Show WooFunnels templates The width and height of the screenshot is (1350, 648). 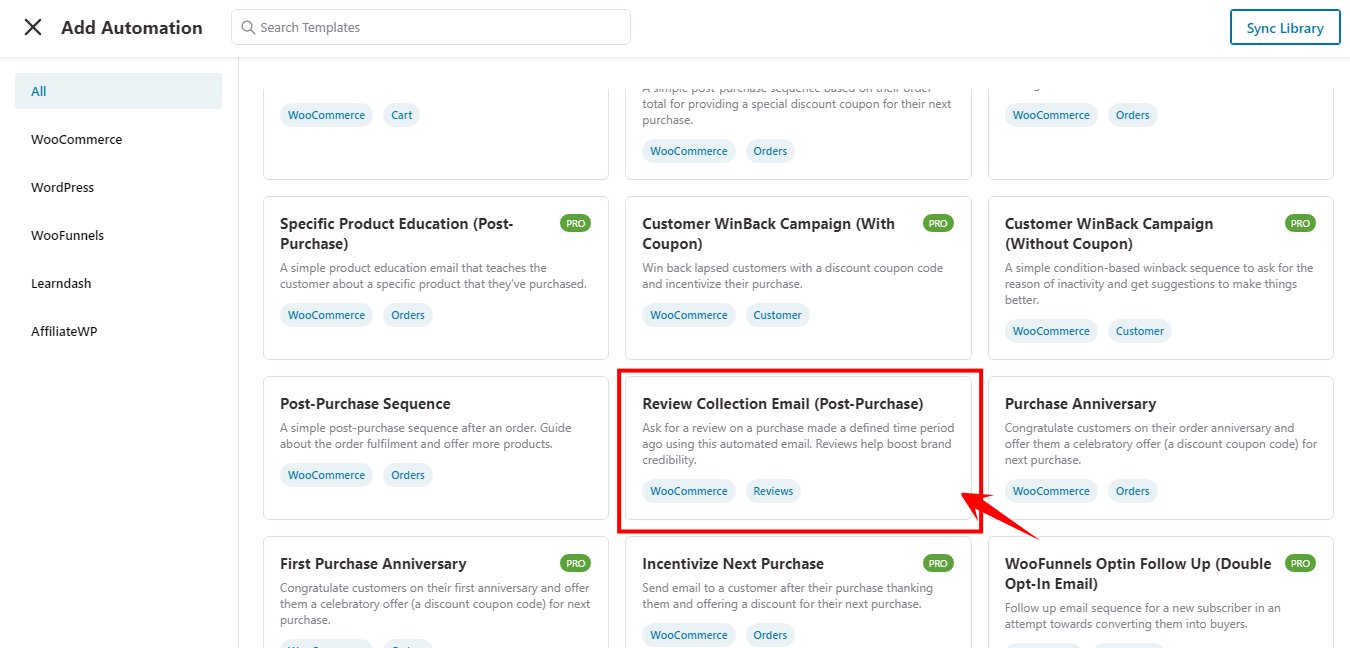click(x=67, y=235)
